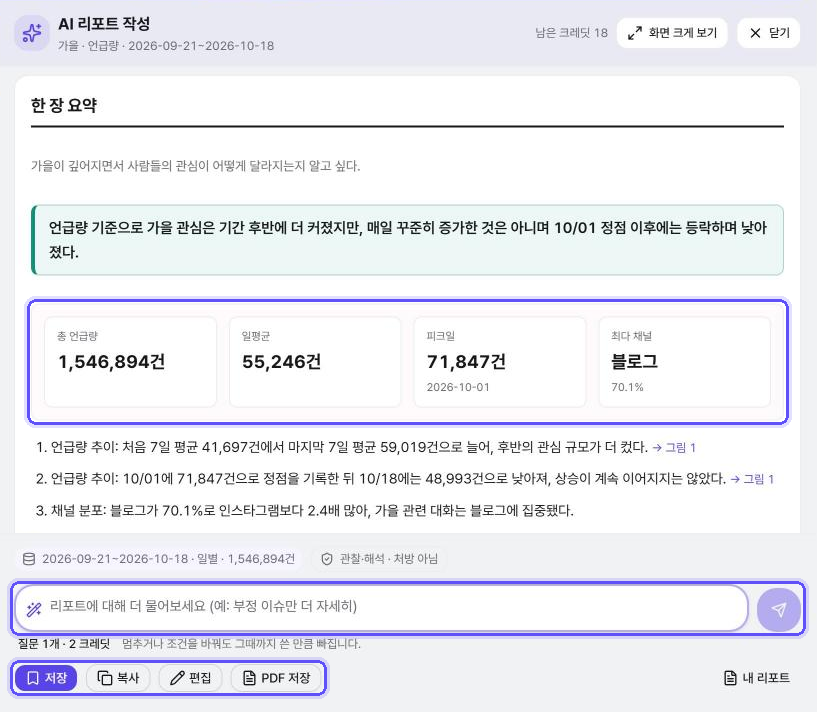This screenshot has height=712, width=817.
Task: Click the highlighted green summary callout
Action: click(x=407, y=240)
